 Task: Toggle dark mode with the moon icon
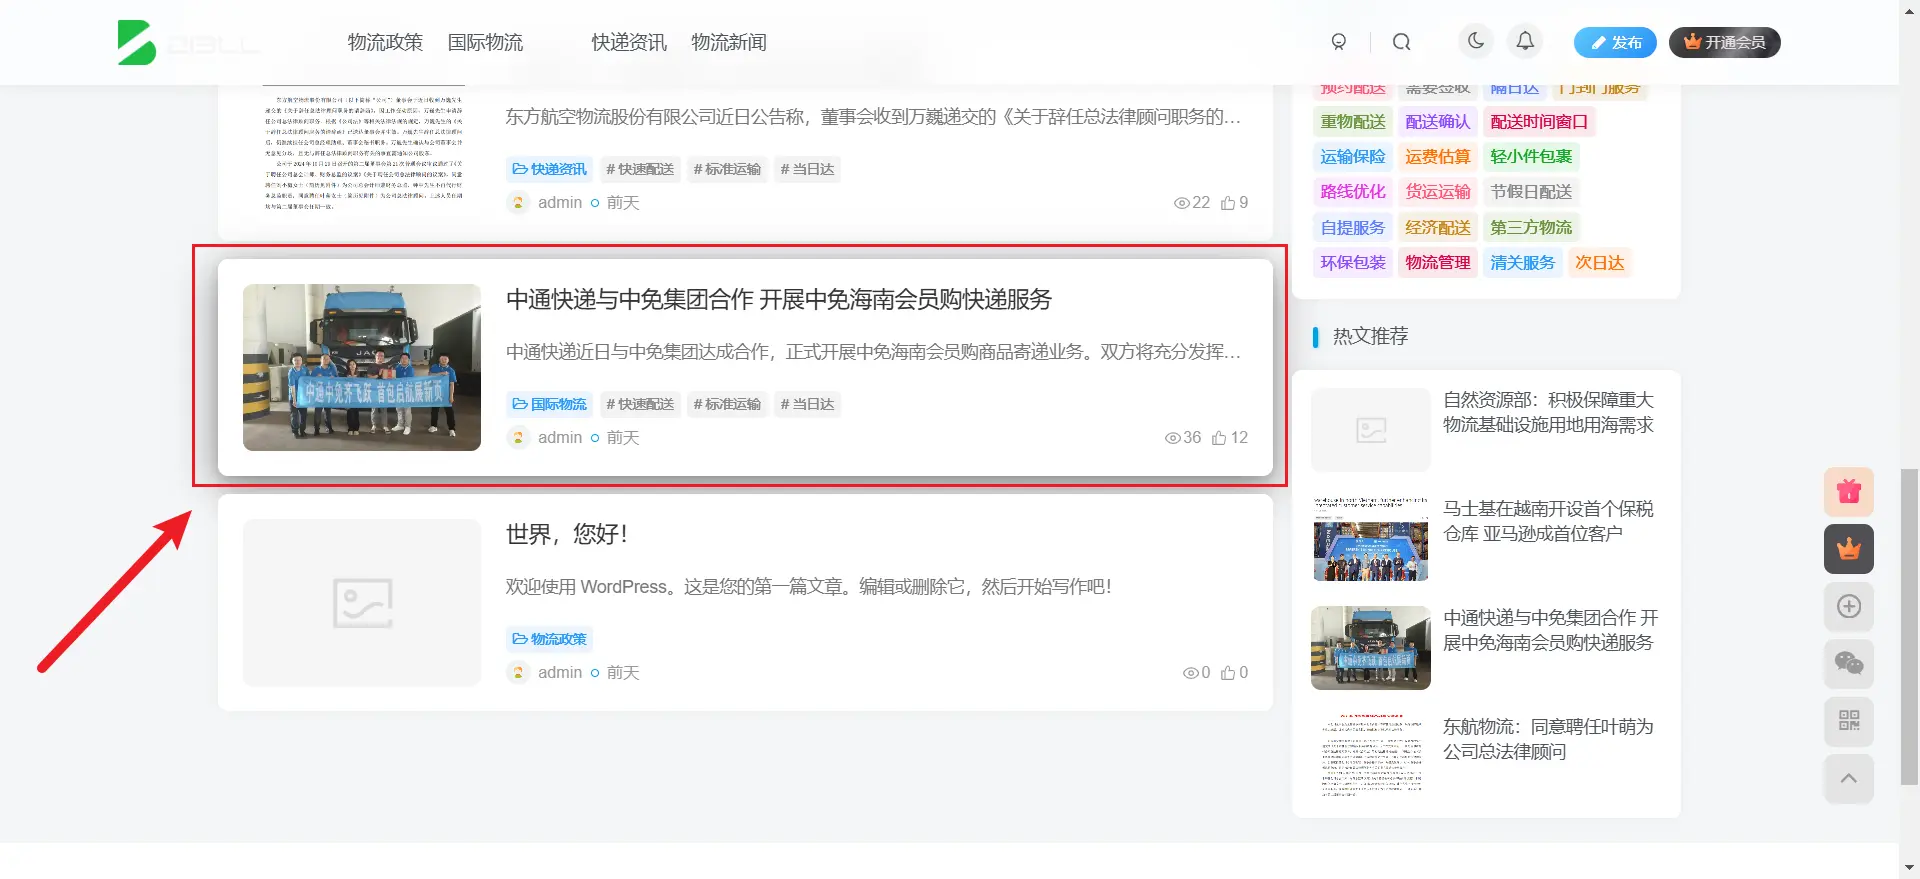pos(1475,41)
